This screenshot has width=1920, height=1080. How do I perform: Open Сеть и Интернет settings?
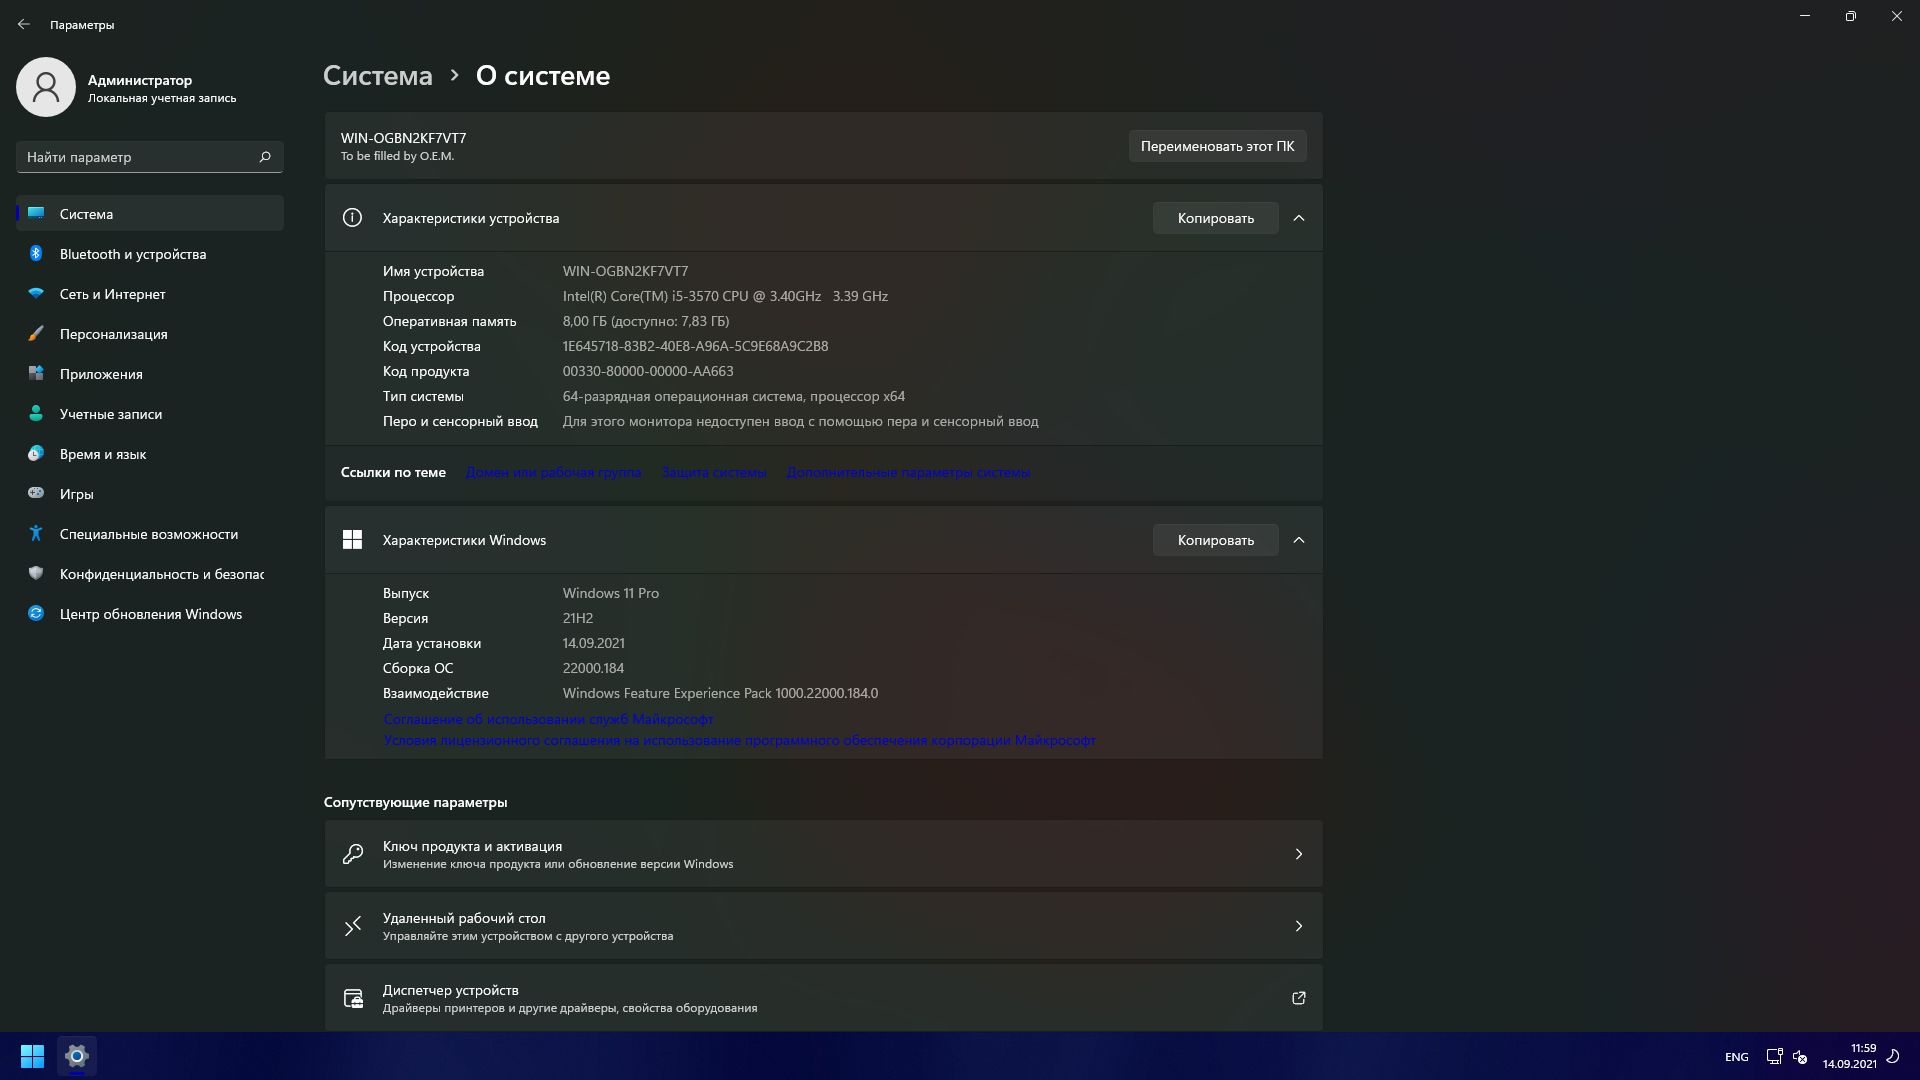pyautogui.click(x=150, y=294)
